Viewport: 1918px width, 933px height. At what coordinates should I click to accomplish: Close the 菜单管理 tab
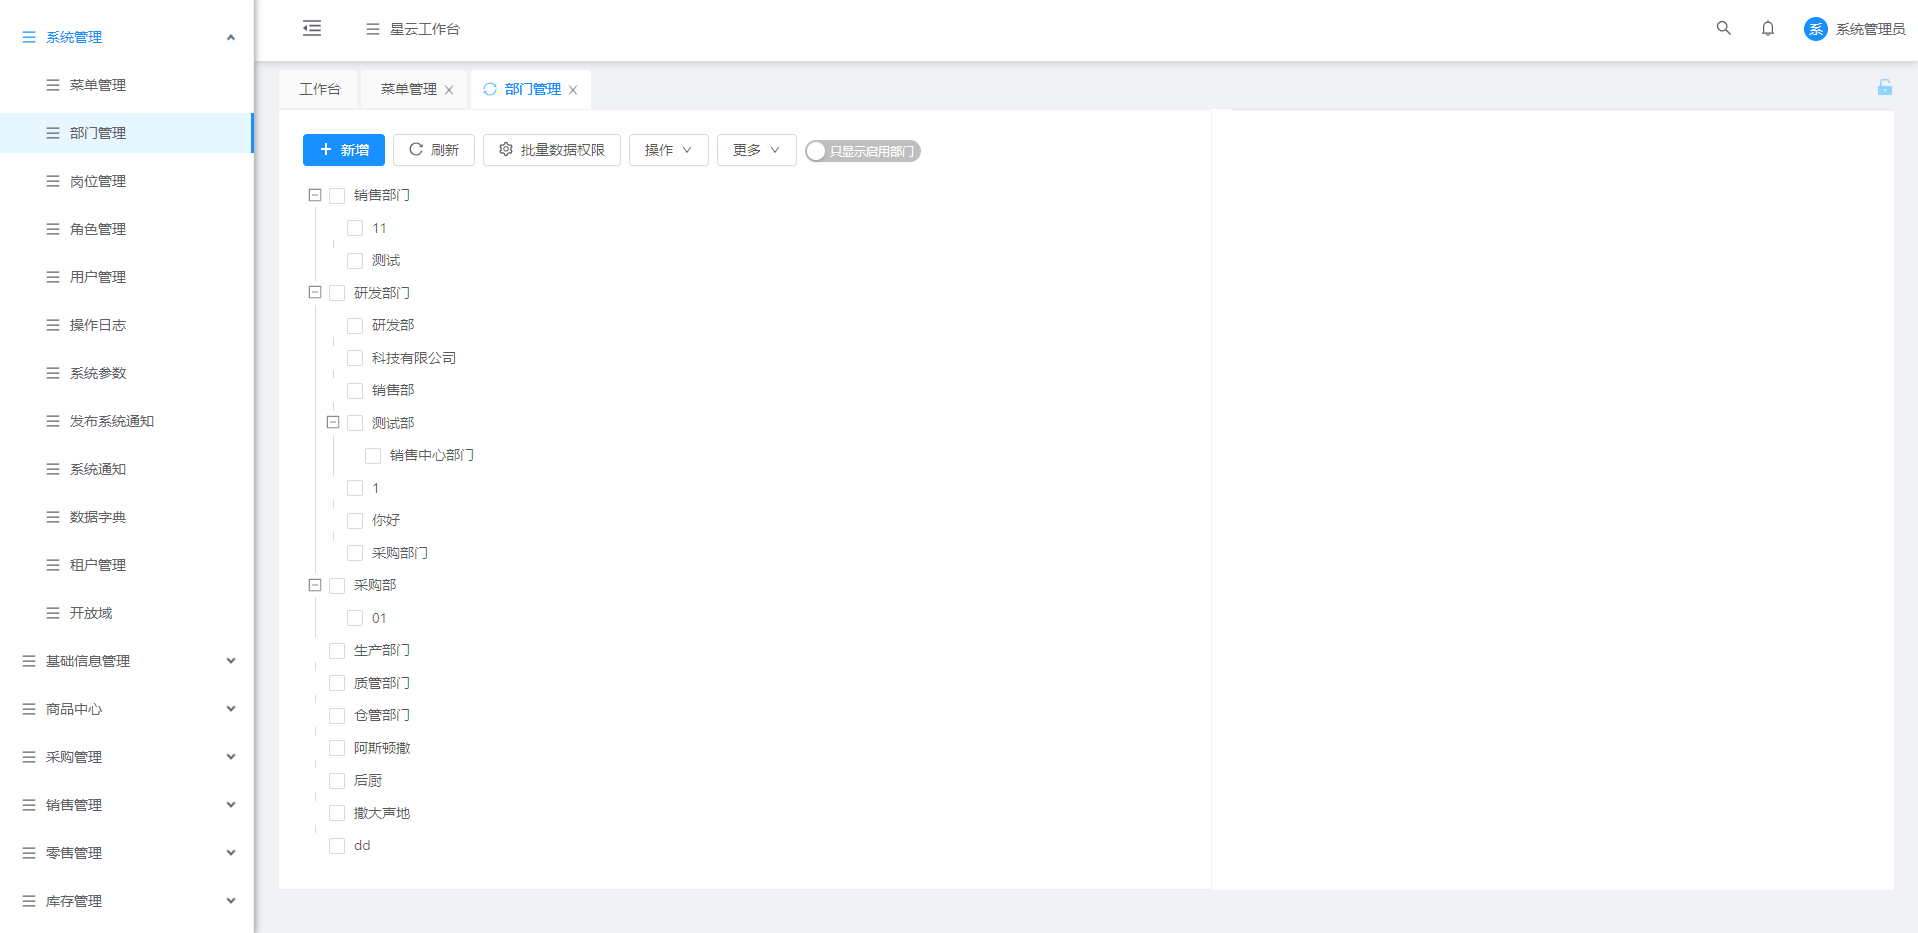(x=449, y=90)
